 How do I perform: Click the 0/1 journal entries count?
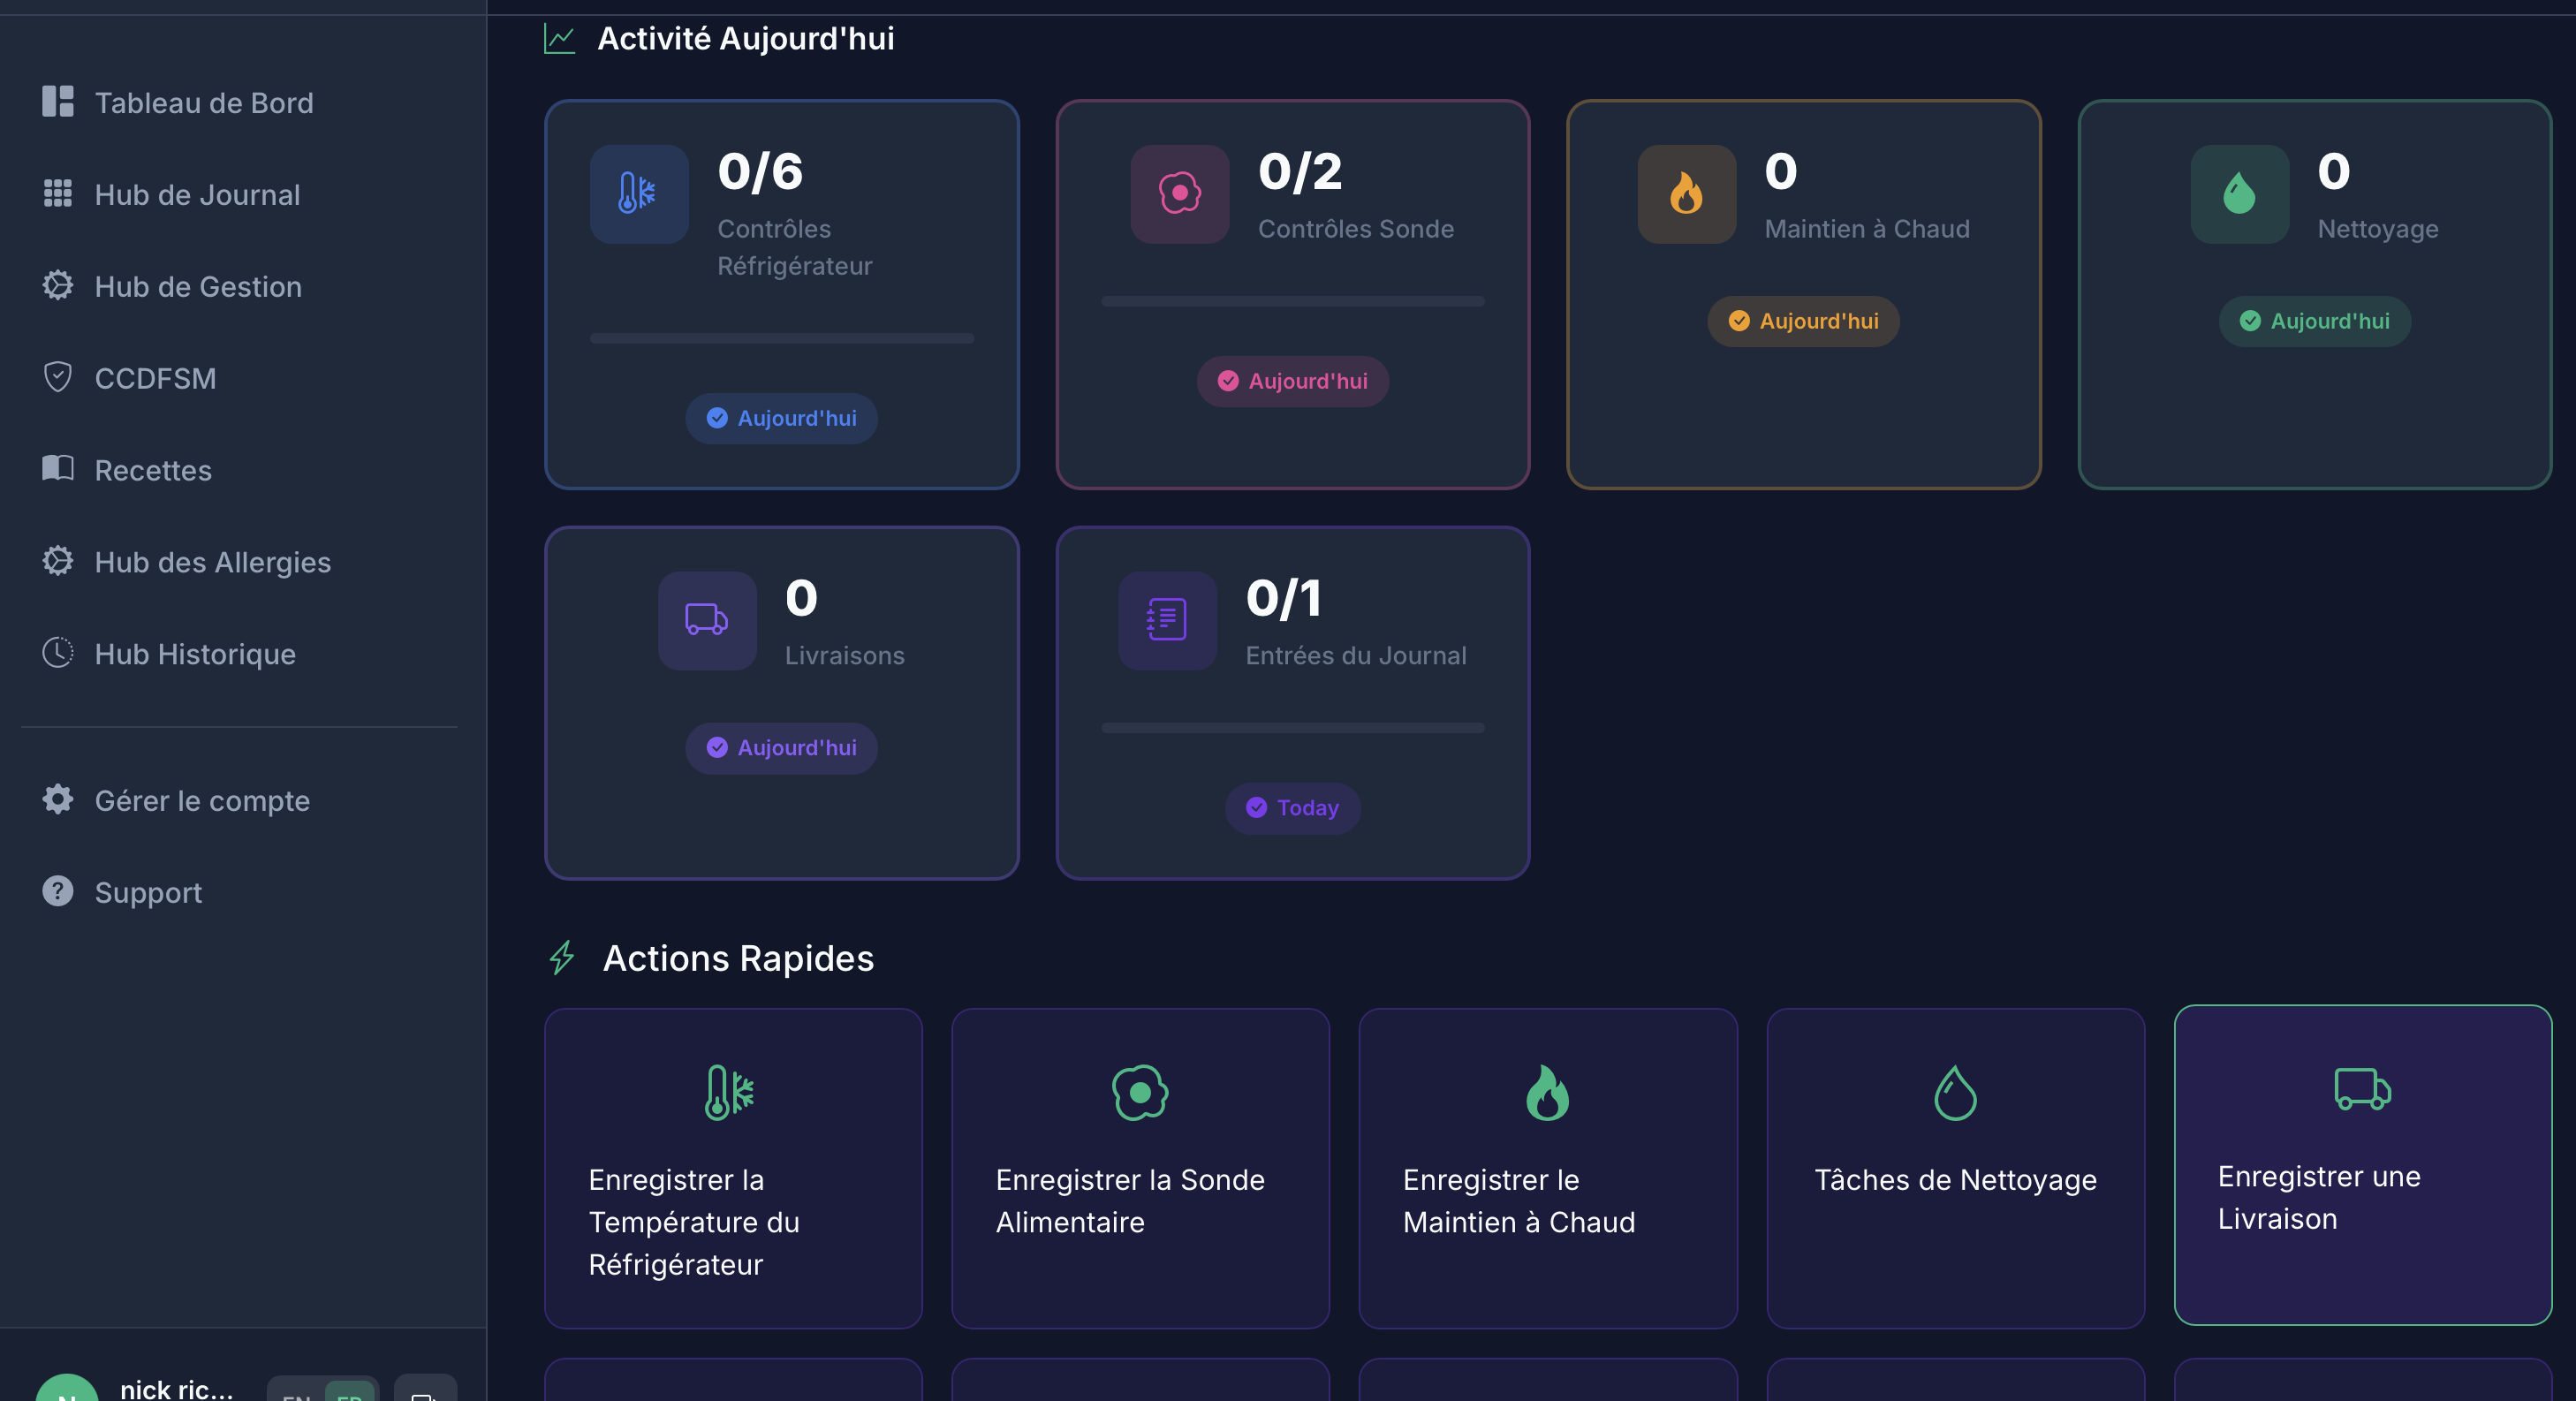[x=1284, y=598]
